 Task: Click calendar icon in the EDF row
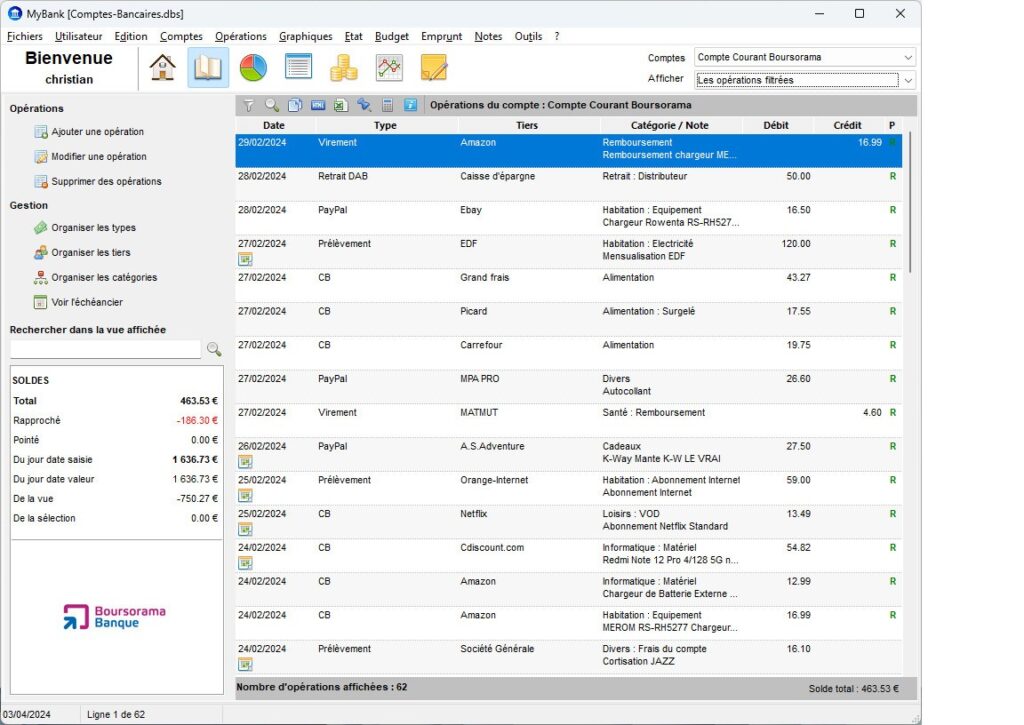[245, 259]
